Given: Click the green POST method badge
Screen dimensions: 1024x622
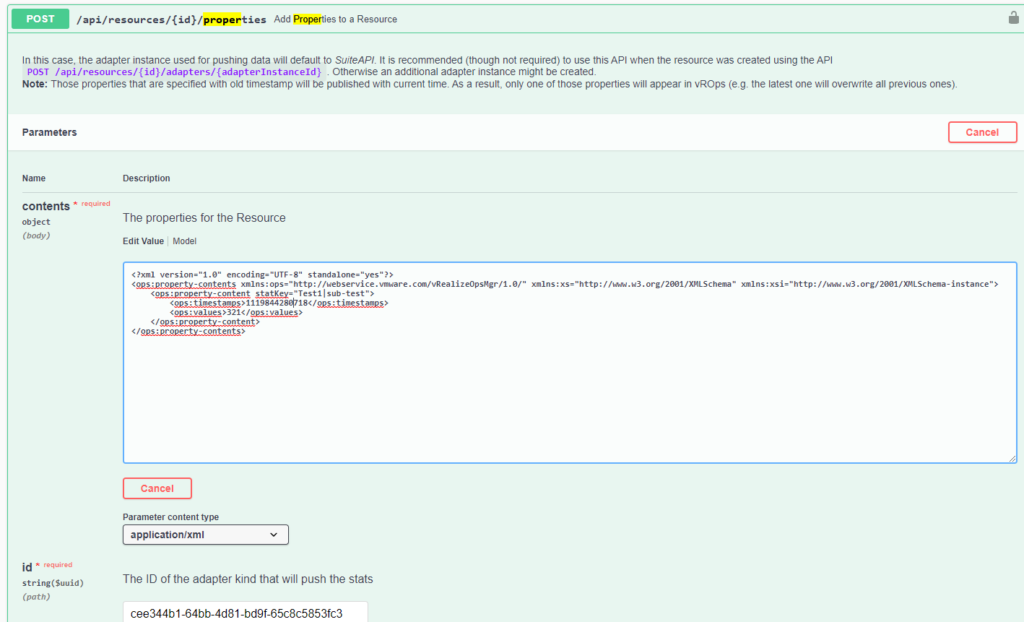Looking at the screenshot, I should 40,19.
